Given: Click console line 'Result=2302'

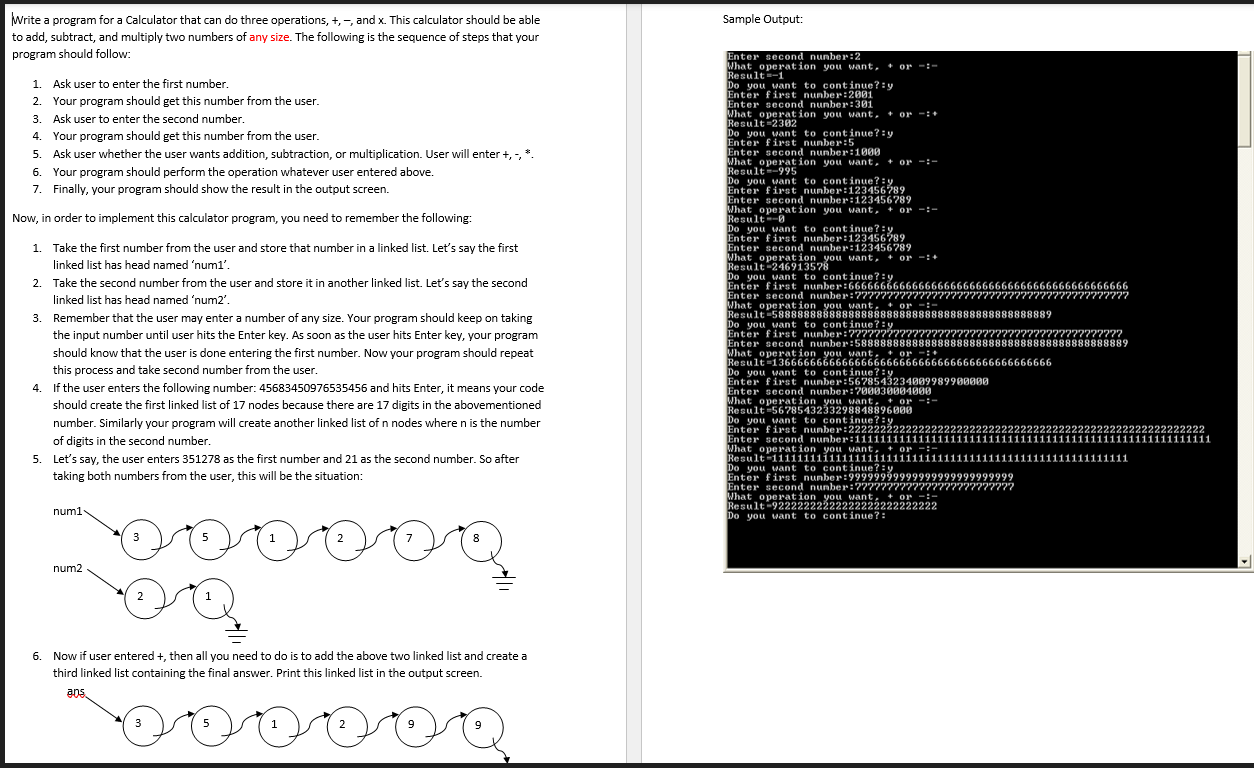Looking at the screenshot, I should pyautogui.click(x=762, y=123).
